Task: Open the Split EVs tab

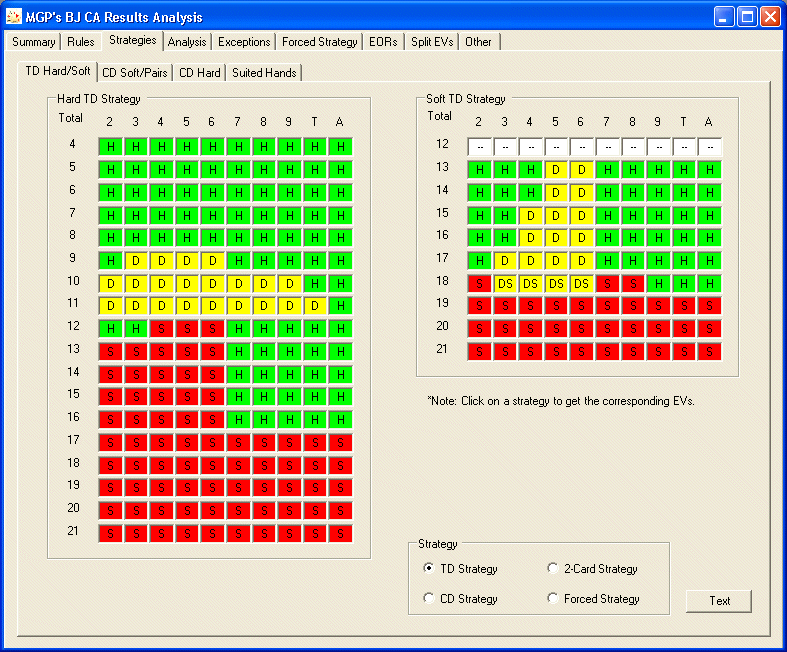Action: coord(432,42)
